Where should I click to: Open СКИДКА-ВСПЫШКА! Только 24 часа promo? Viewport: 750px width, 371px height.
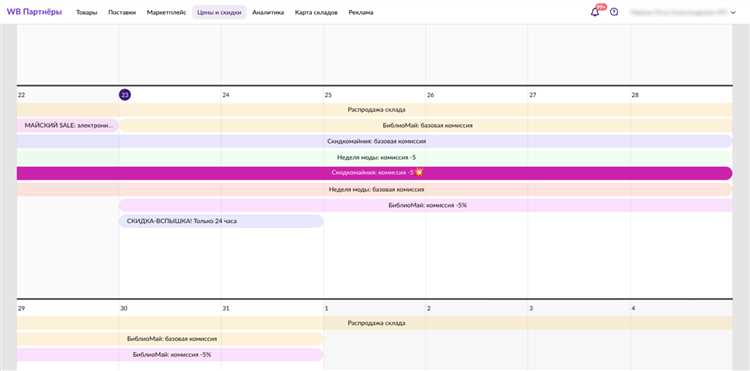pos(221,221)
